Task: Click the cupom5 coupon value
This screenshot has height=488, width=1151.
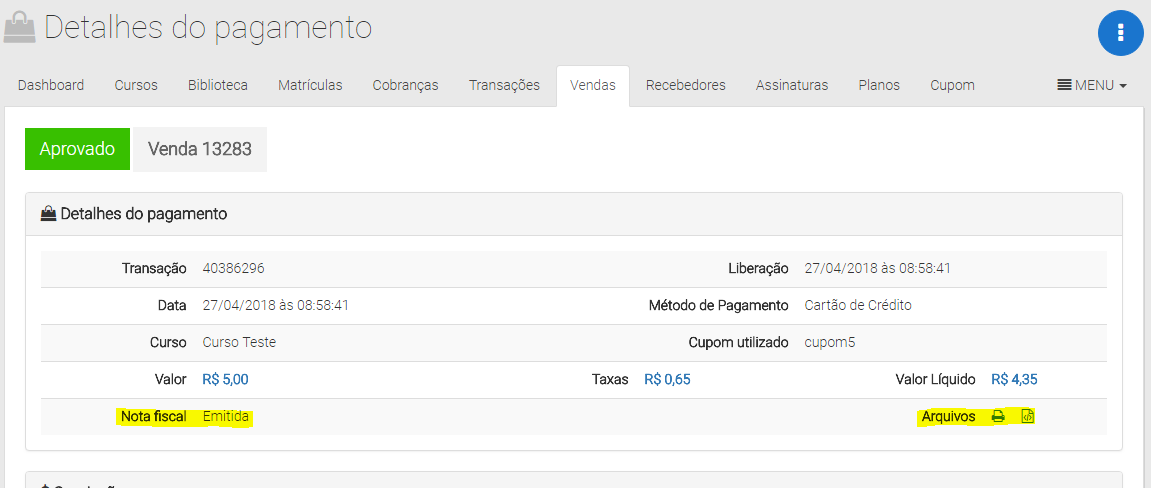Action: pos(829,342)
